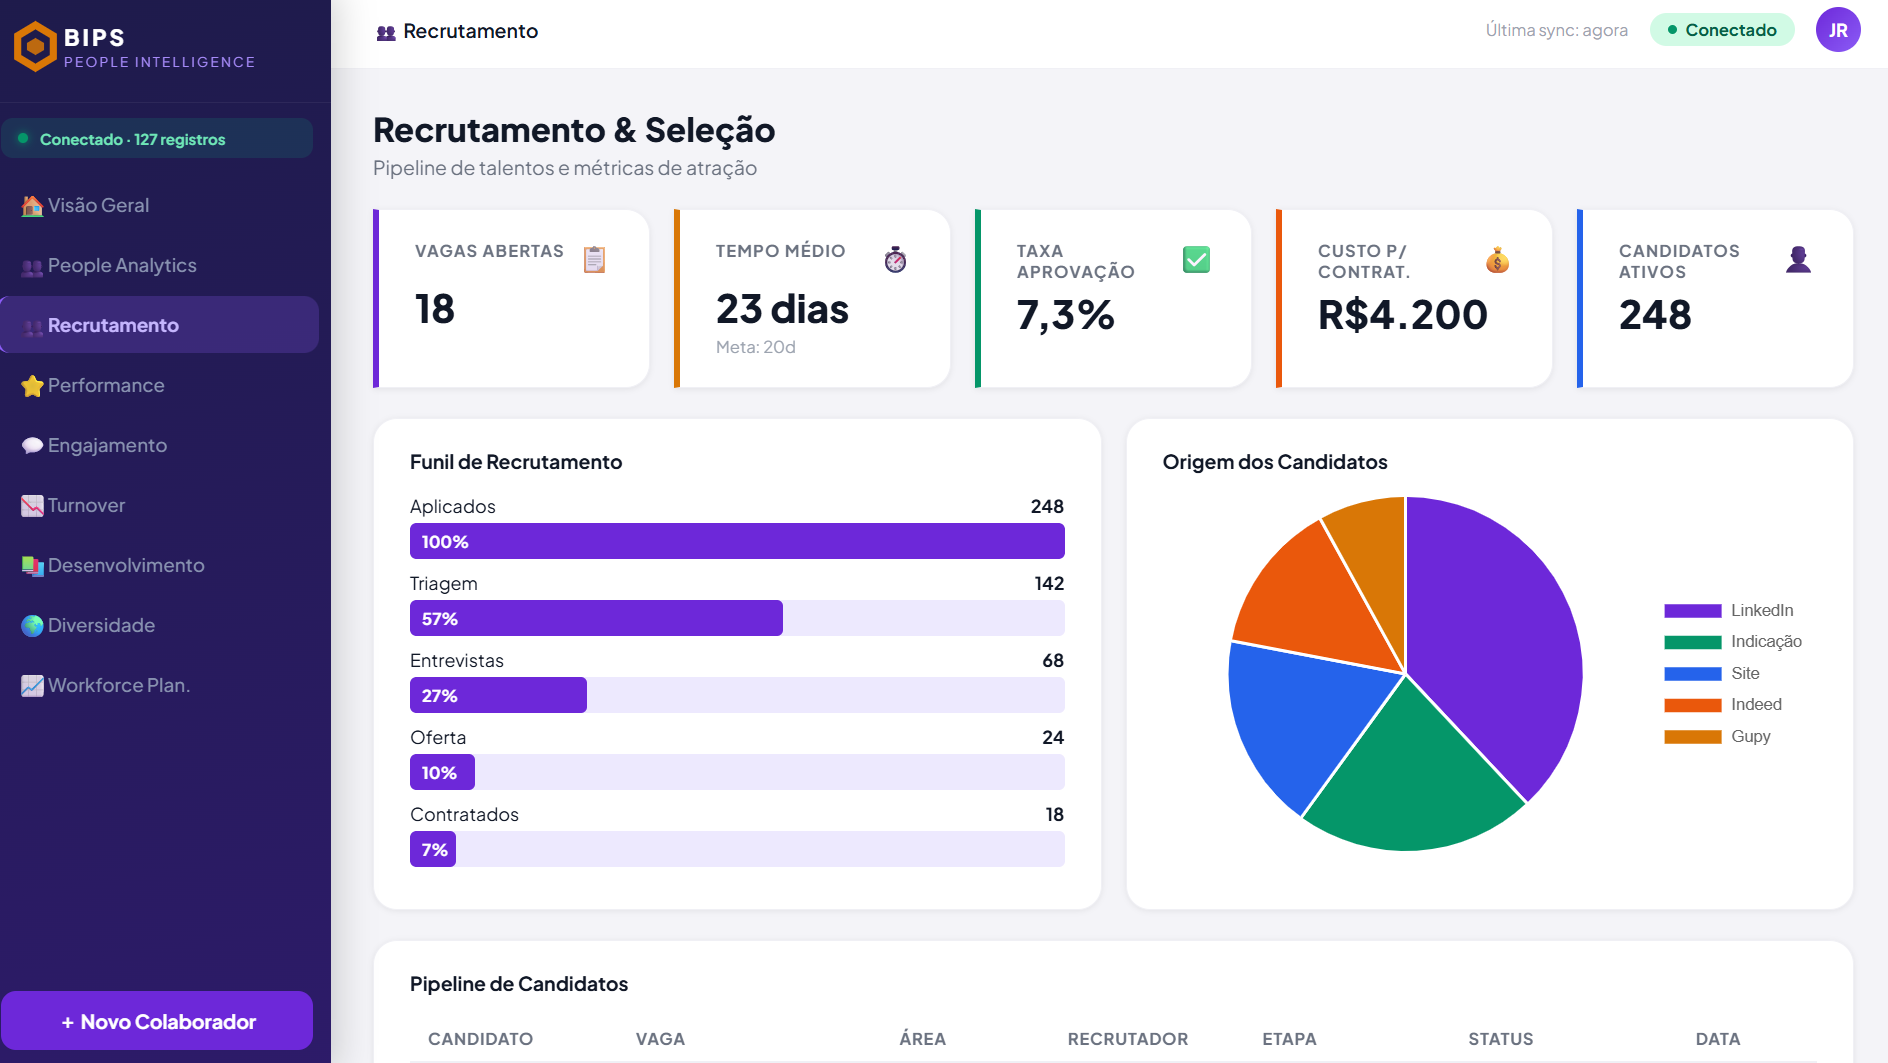Viewport: 1888px width, 1063px height.
Task: Select the Recrutamento menu item
Action: [160, 325]
